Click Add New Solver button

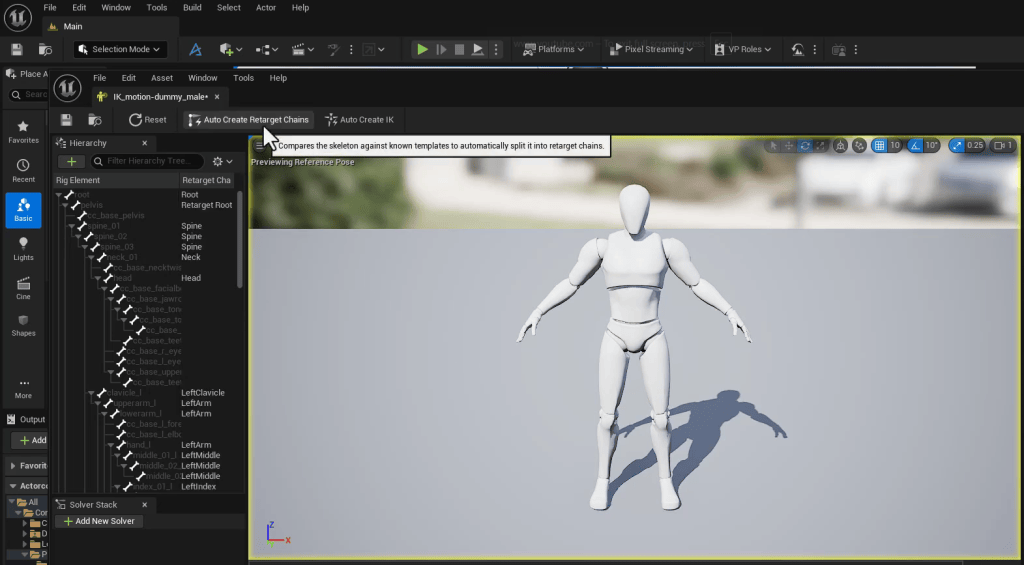click(x=99, y=521)
